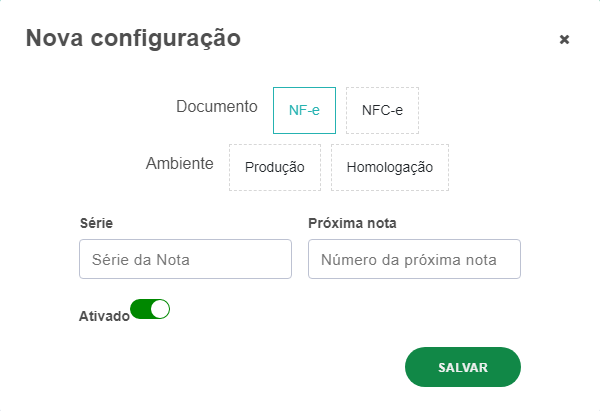Screen dimensions: 600x411
Task: Click the Ativado label text
Action: click(x=104, y=316)
